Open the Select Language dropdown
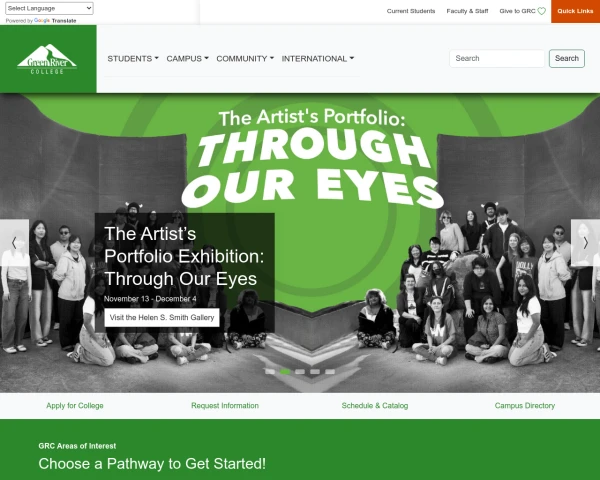The image size is (600, 480). 49,8
